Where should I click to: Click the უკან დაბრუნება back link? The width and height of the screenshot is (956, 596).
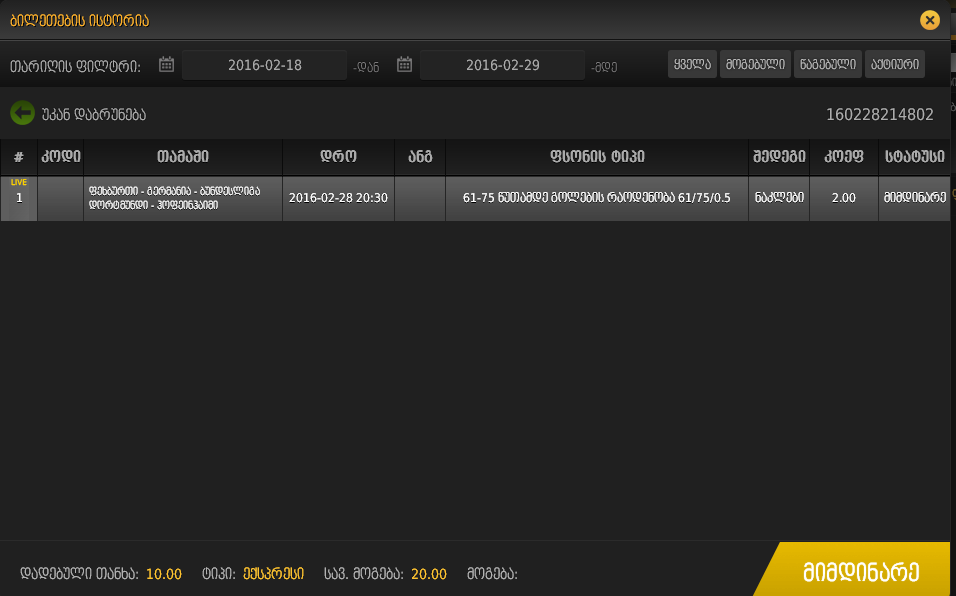pos(94,115)
